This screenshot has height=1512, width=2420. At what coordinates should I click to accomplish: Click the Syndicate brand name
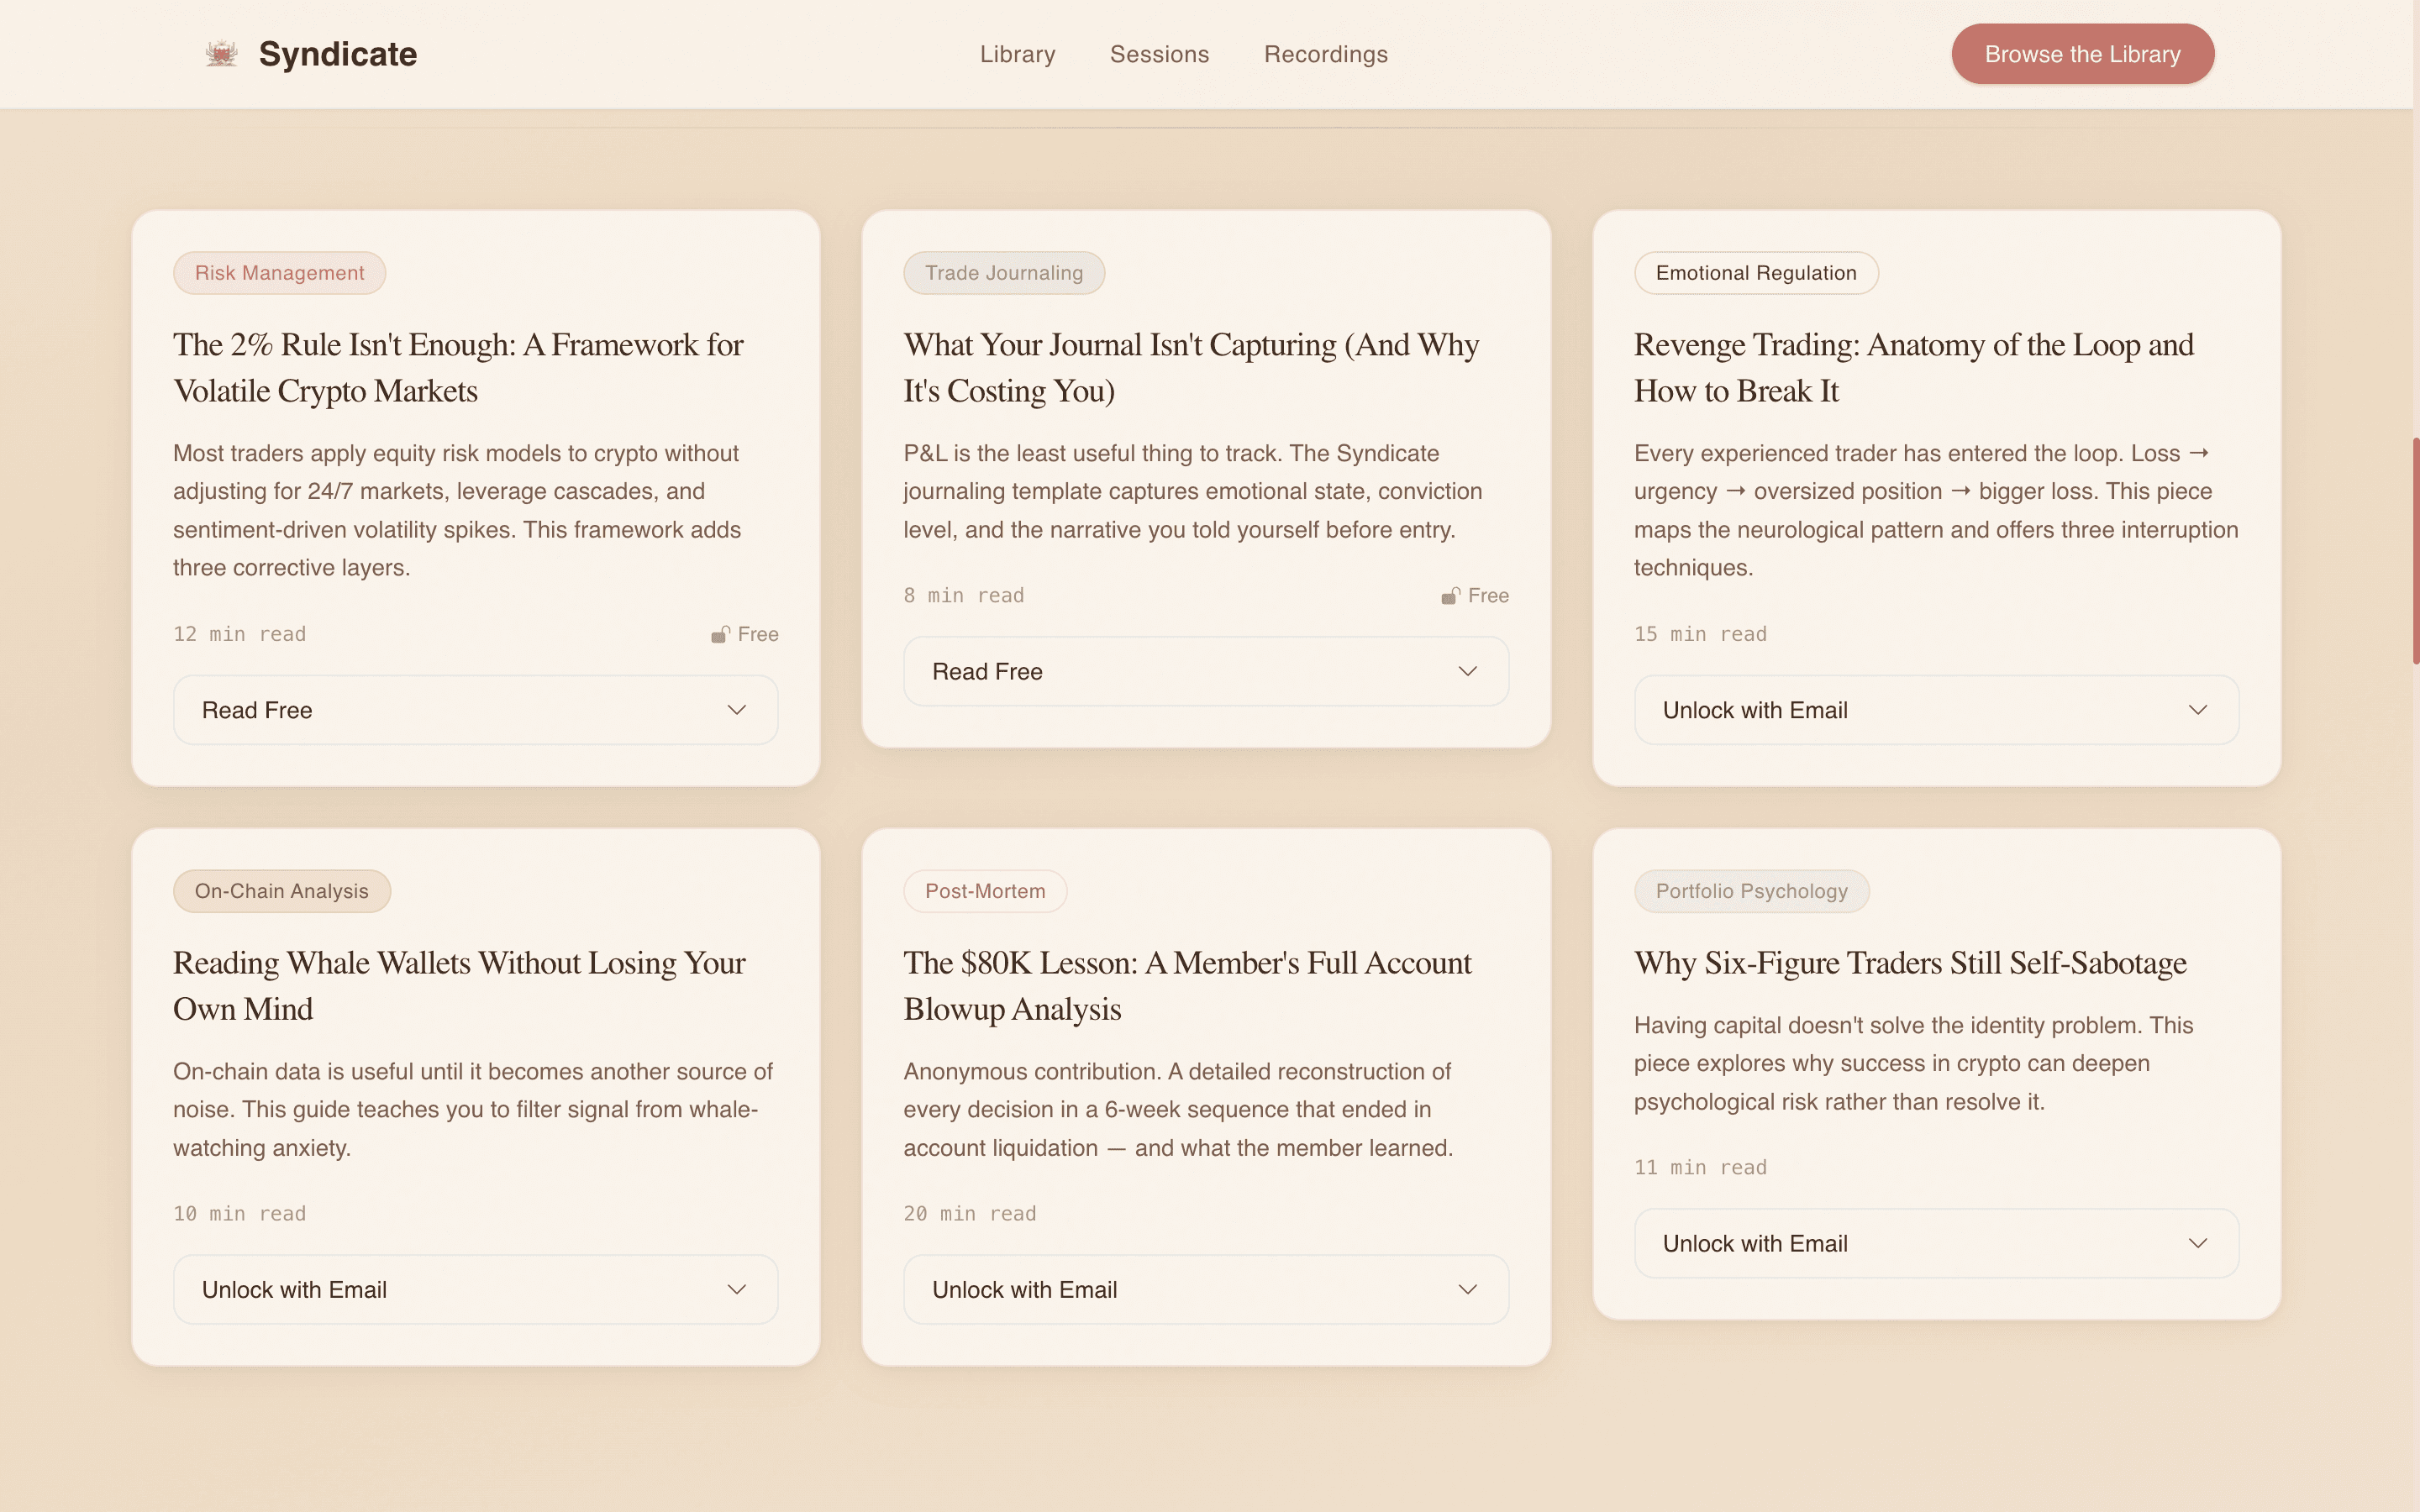click(338, 54)
